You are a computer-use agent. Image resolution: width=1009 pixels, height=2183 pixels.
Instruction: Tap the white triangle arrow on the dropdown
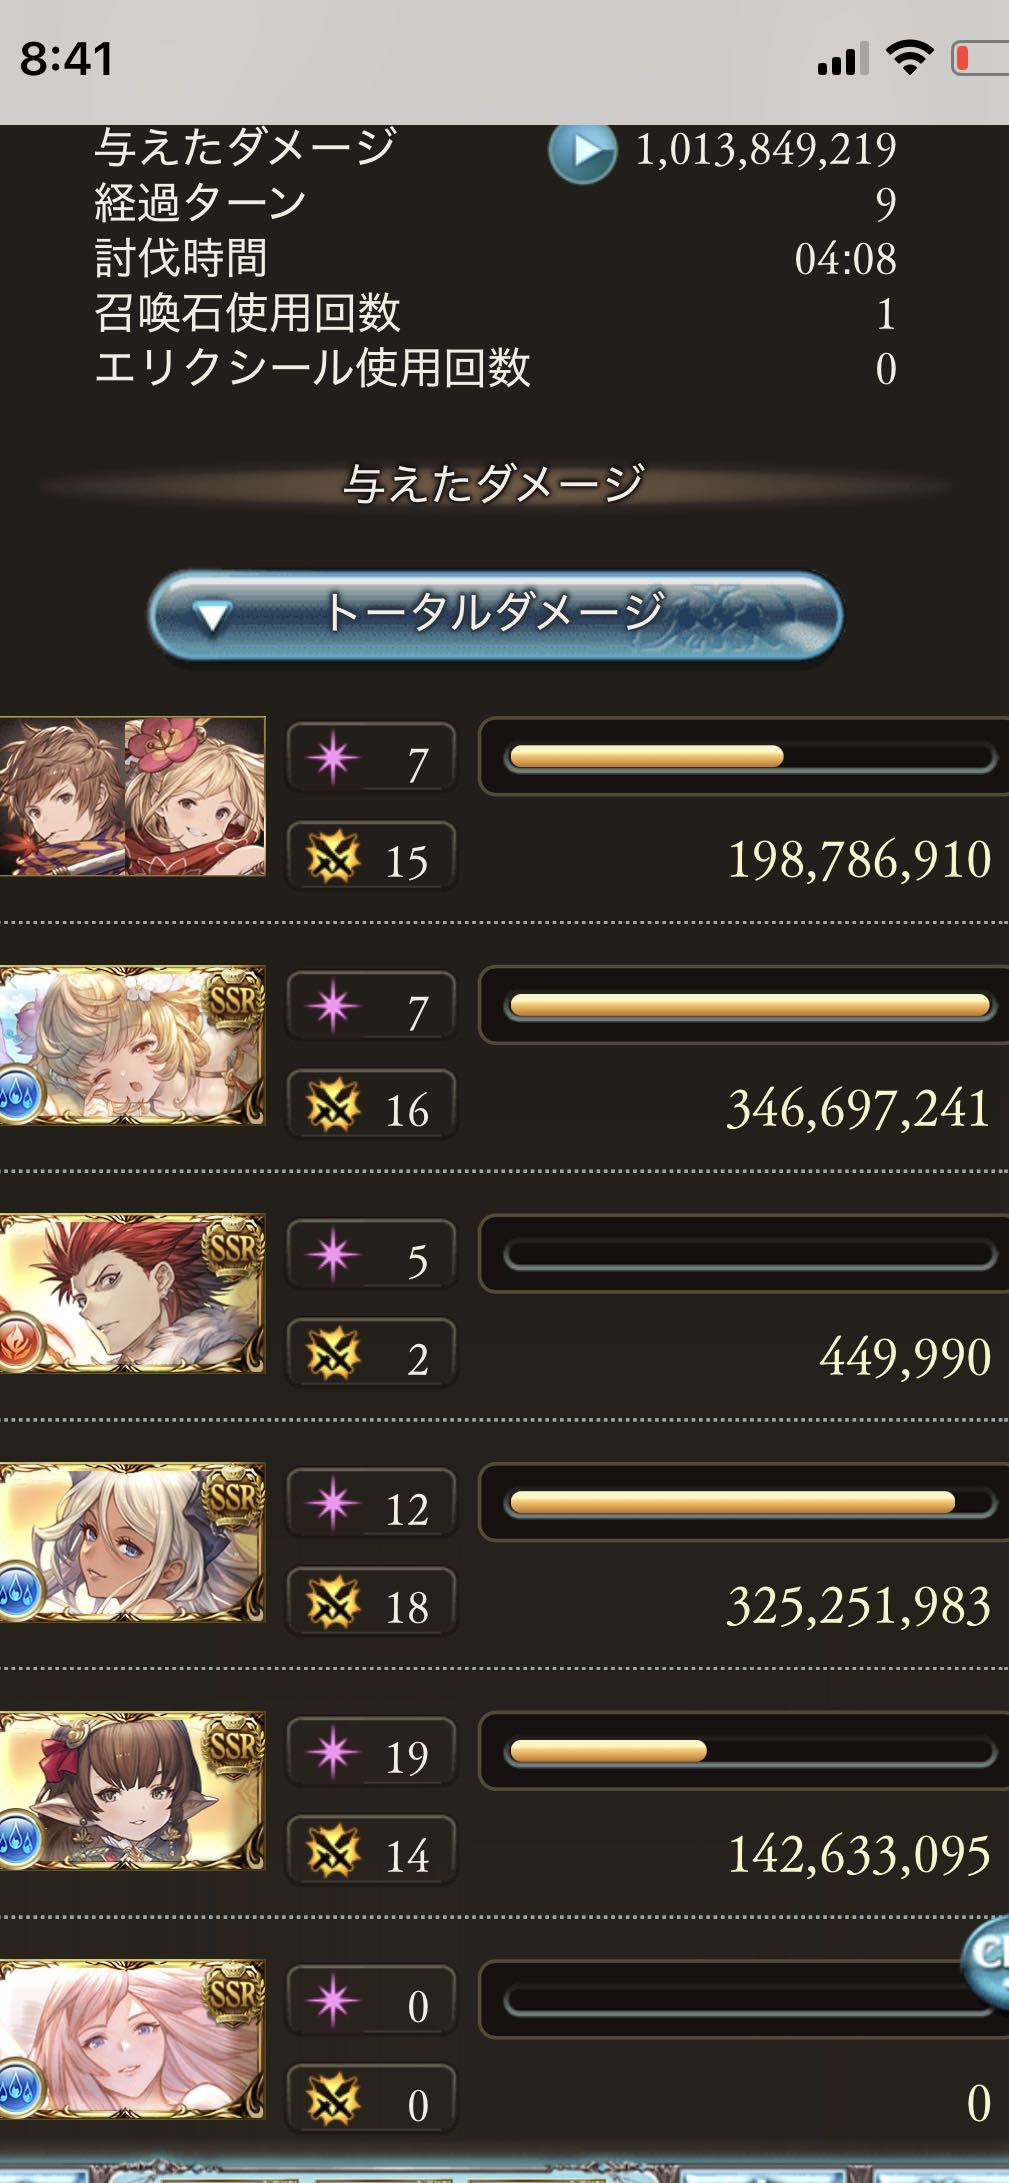click(x=212, y=617)
